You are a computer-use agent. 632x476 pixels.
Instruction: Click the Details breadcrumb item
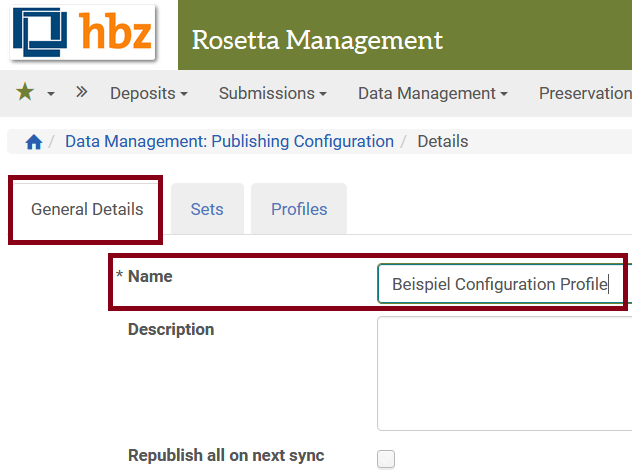(442, 141)
